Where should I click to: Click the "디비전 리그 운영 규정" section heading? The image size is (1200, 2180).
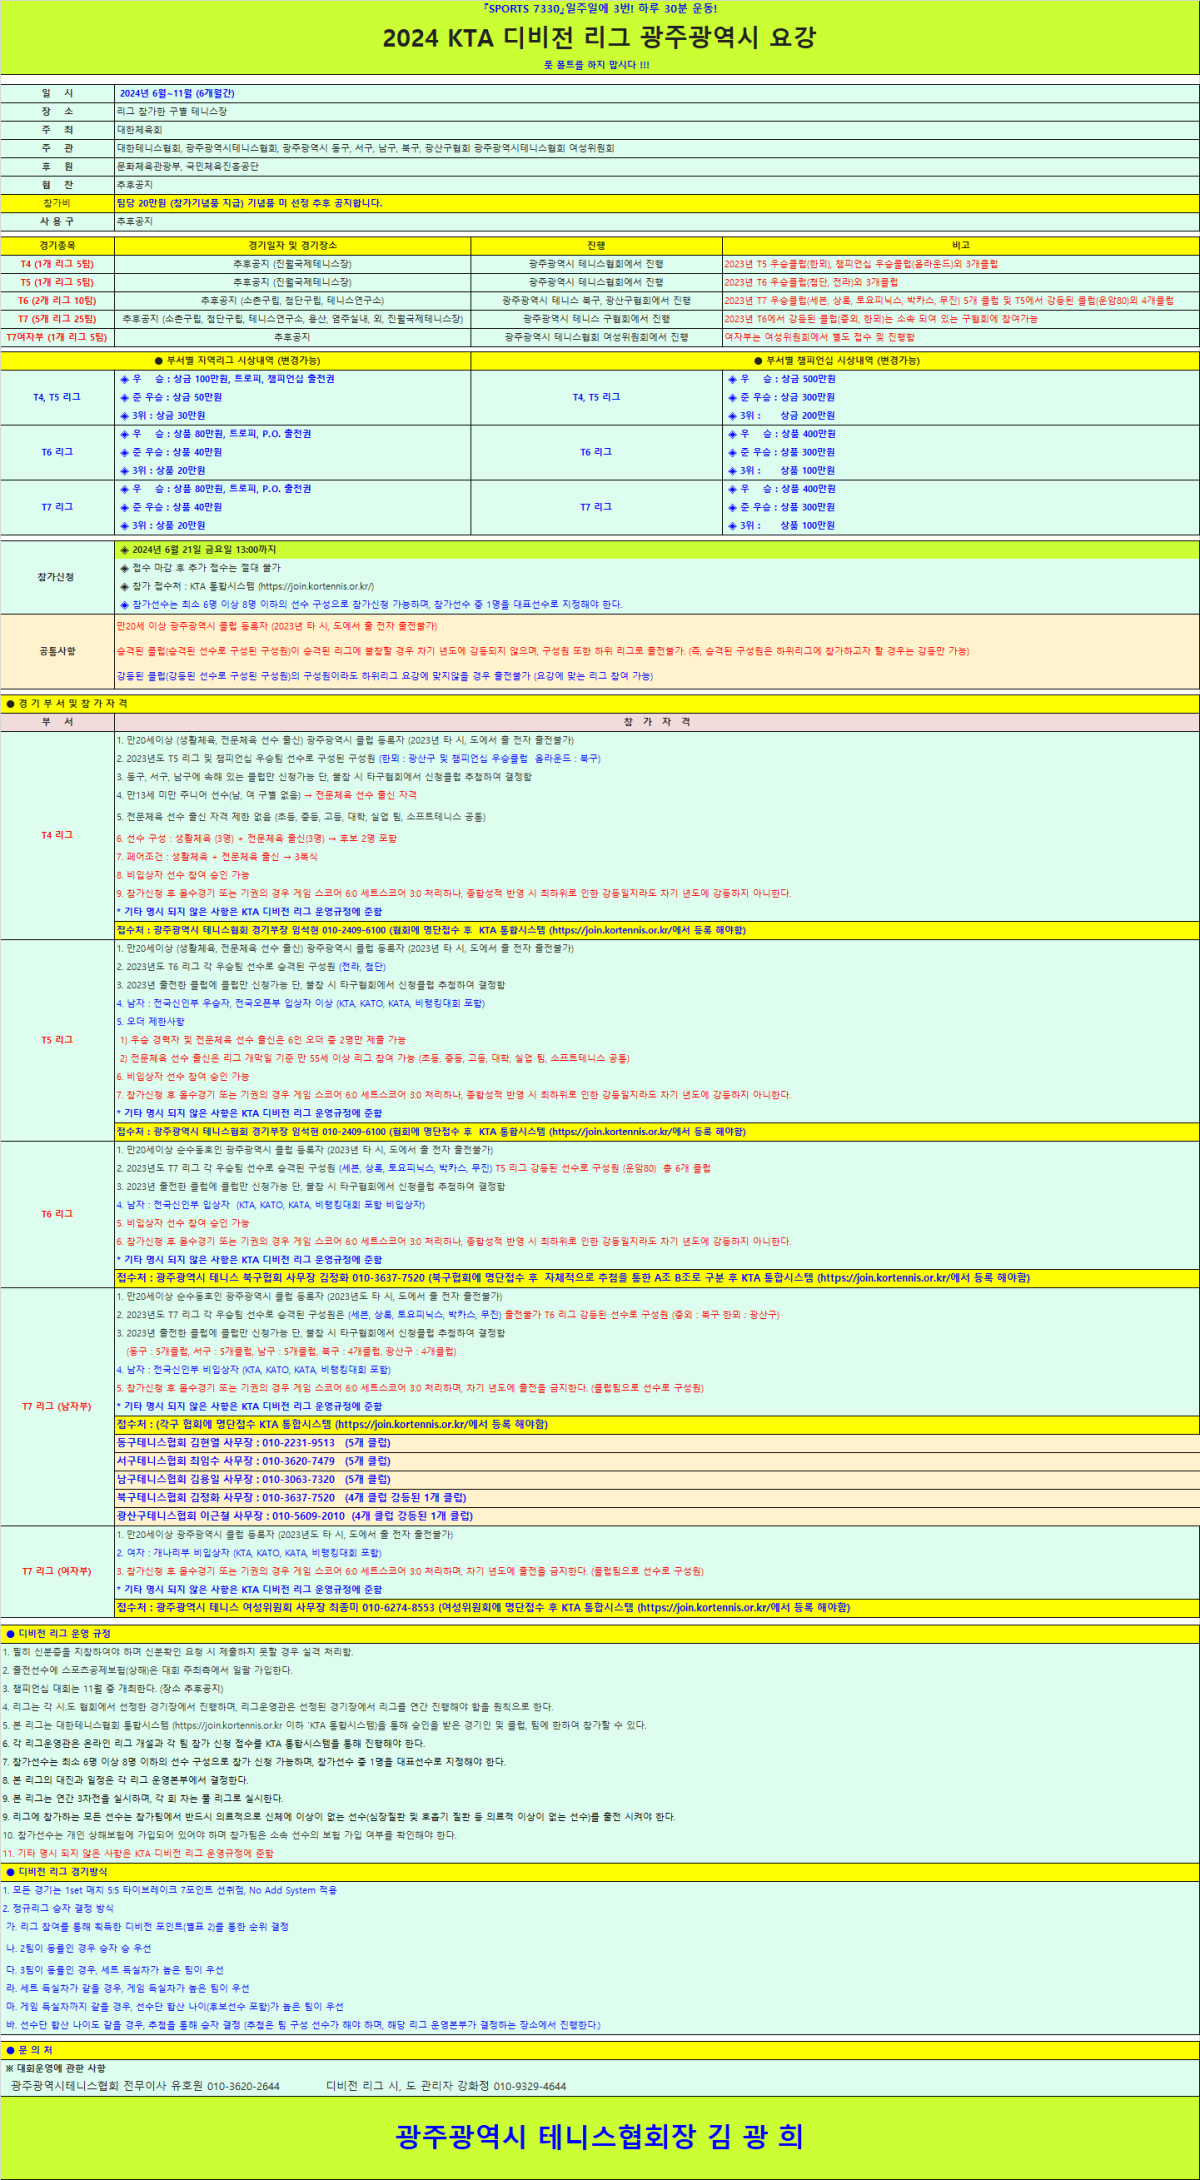58,1633
